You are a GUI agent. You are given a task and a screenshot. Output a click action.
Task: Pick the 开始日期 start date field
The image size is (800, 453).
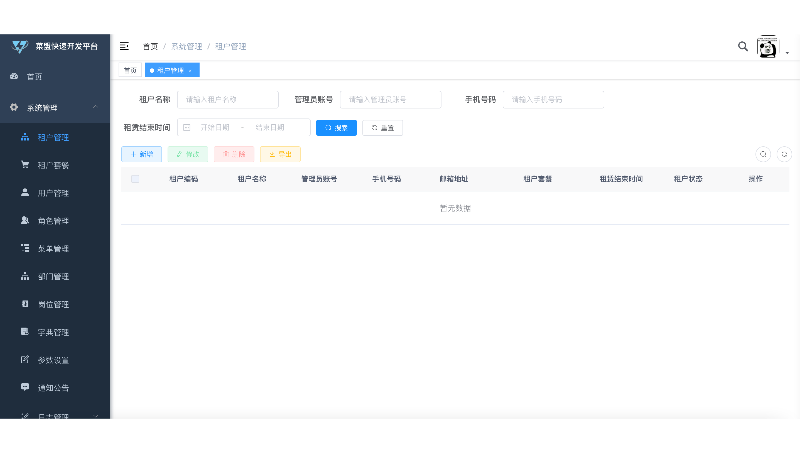click(x=215, y=128)
